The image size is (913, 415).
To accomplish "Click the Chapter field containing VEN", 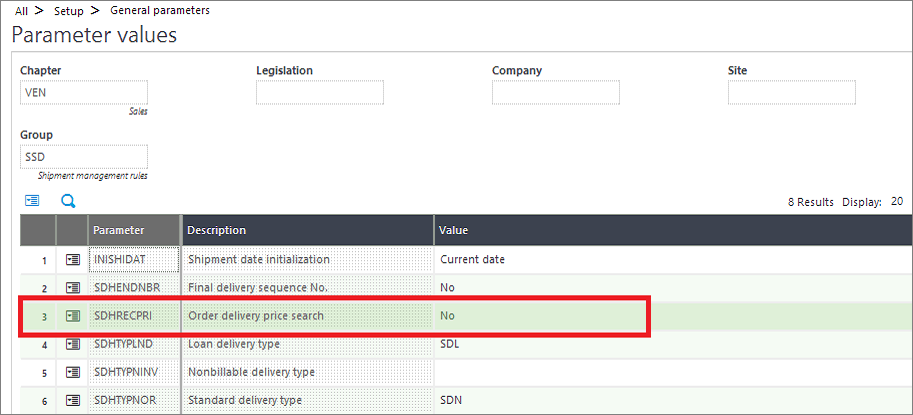I will click(84, 93).
